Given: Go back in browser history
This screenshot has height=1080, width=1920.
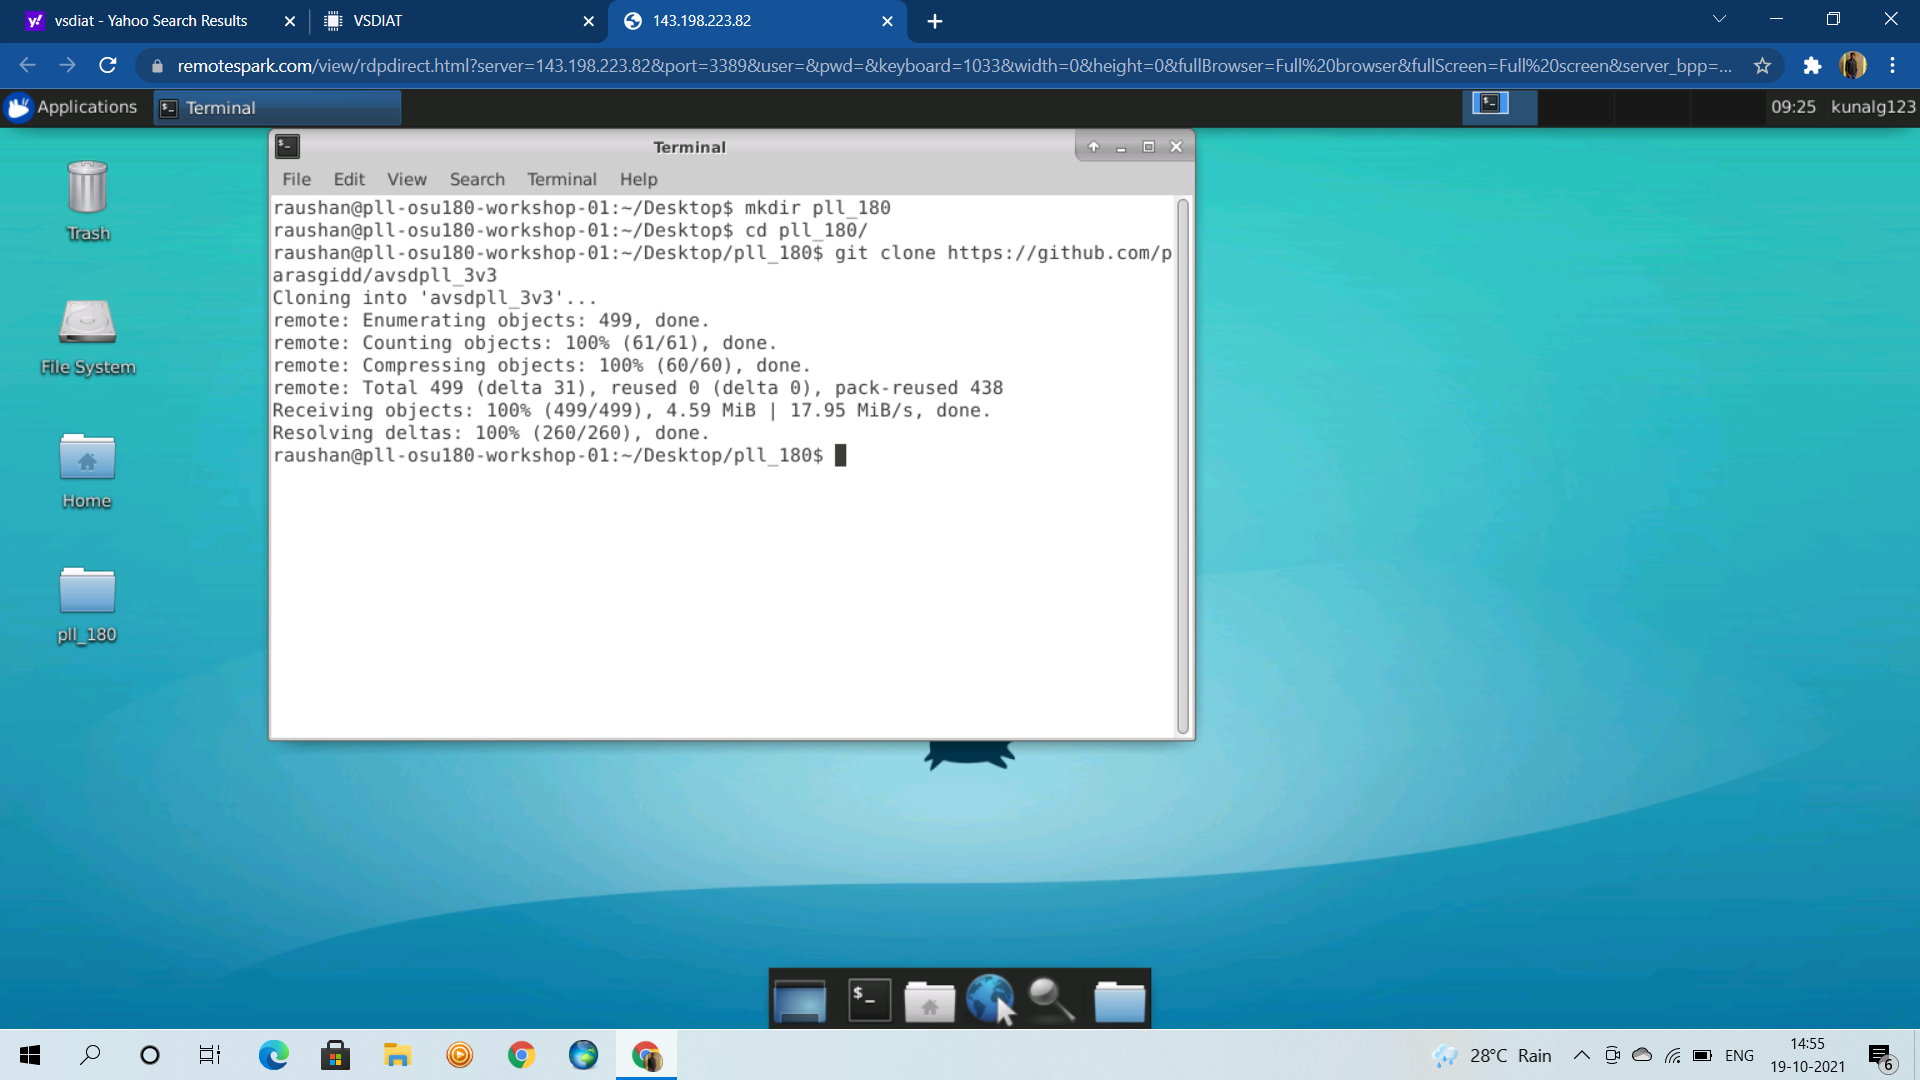Looking at the screenshot, I should [x=27, y=65].
